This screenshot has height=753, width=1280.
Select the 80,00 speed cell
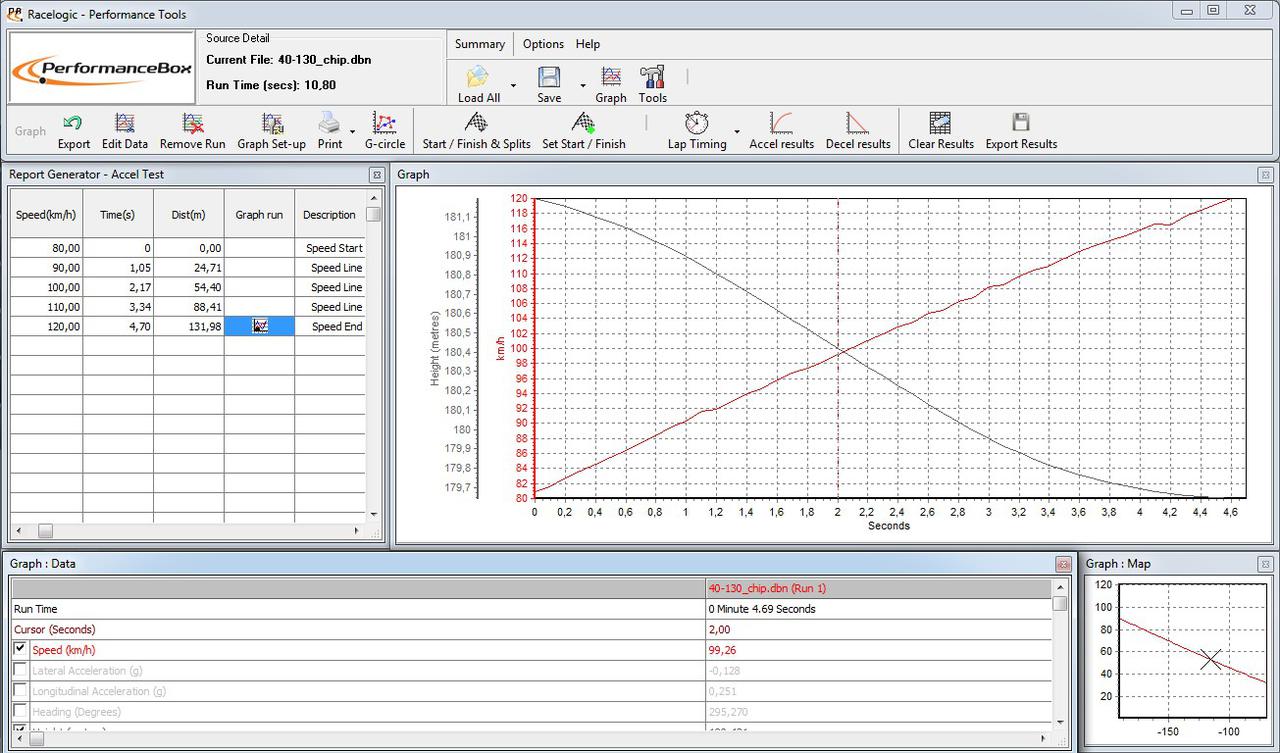[46, 248]
